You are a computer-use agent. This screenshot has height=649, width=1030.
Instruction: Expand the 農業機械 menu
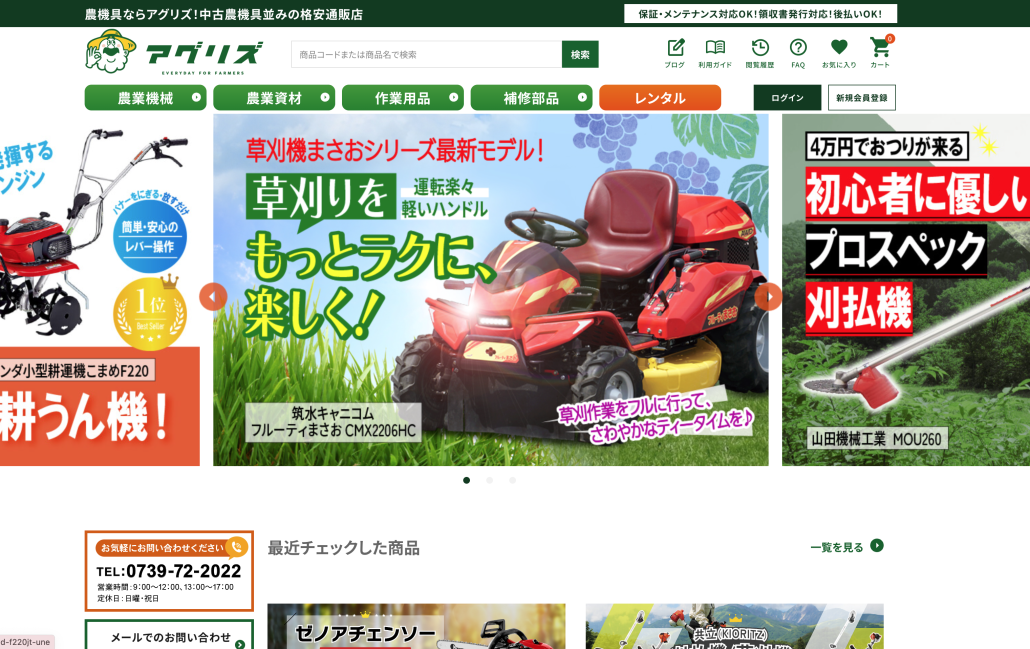(x=145, y=98)
